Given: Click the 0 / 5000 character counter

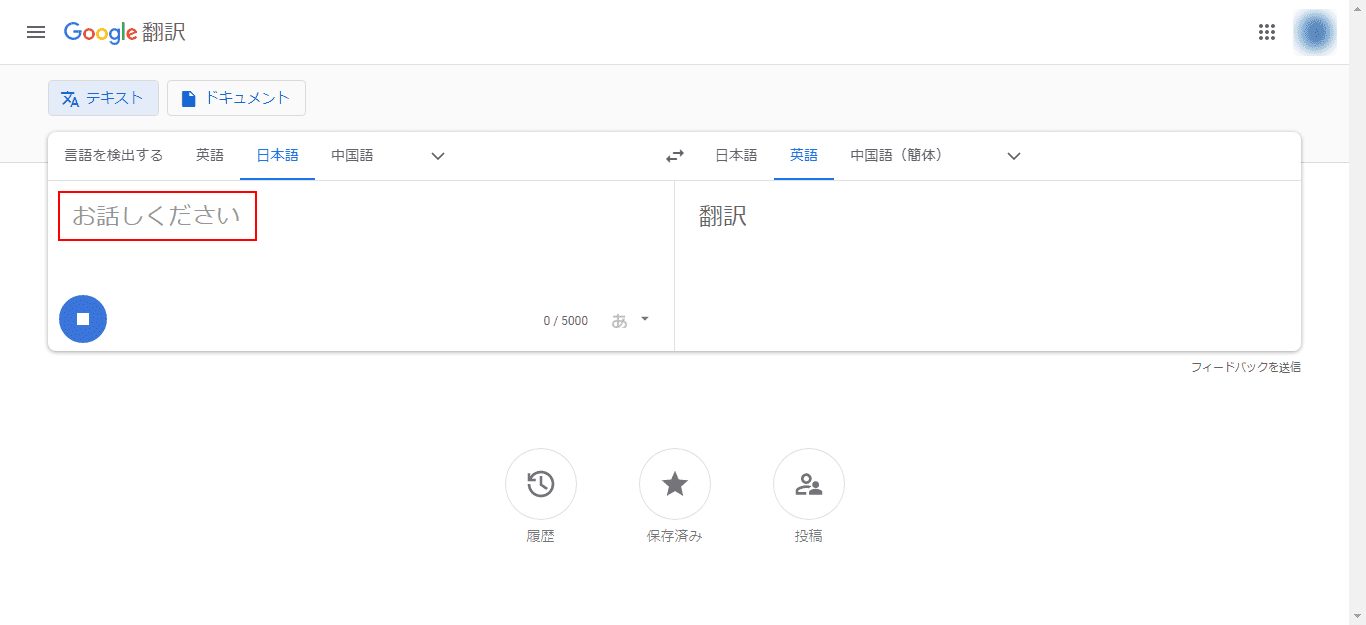Looking at the screenshot, I should (566, 321).
